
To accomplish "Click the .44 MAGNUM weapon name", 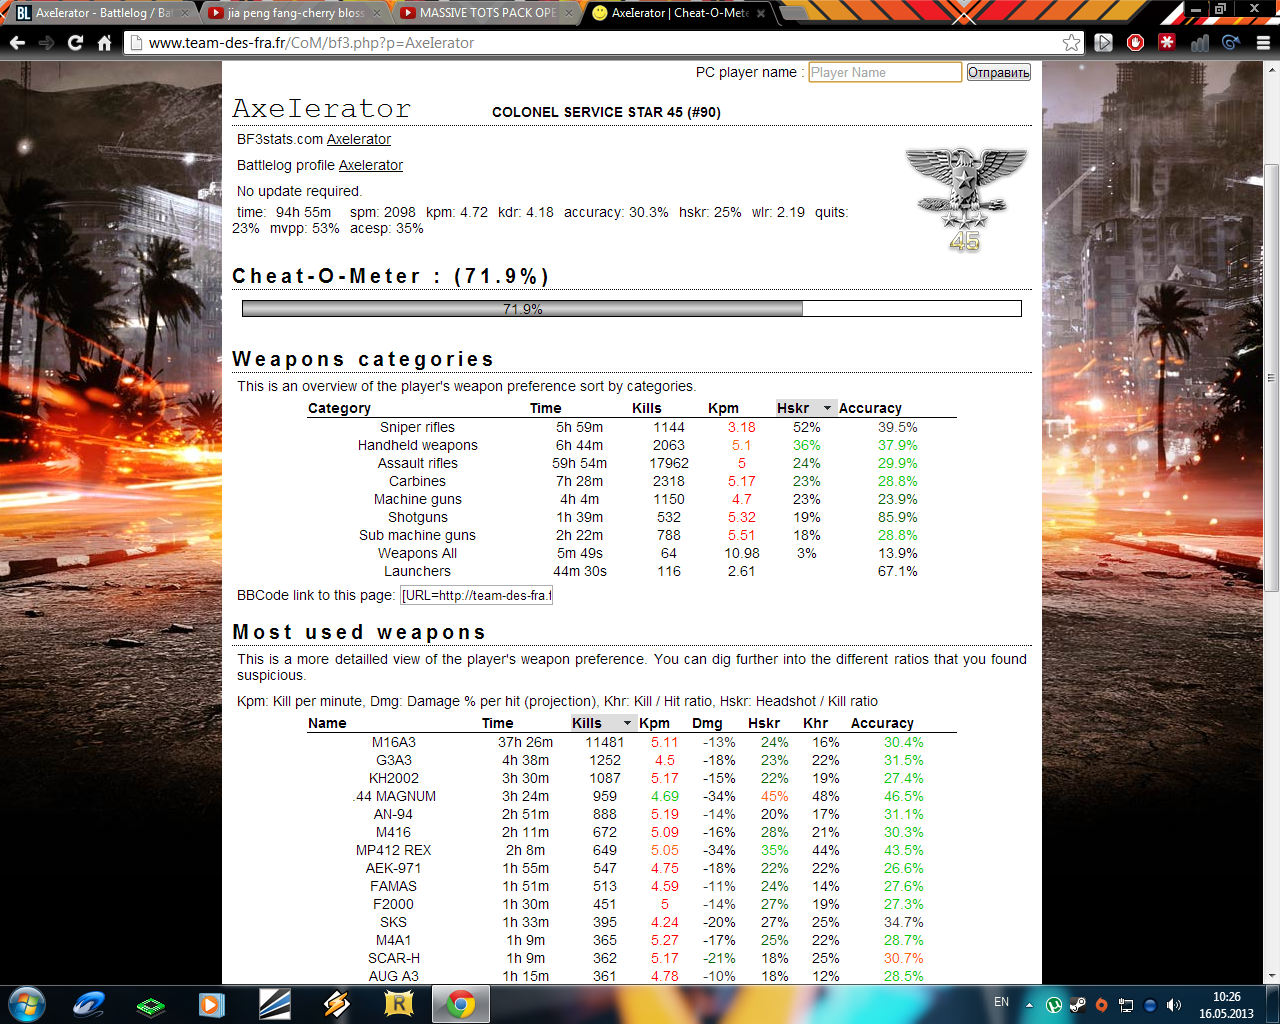I will click(x=394, y=796).
